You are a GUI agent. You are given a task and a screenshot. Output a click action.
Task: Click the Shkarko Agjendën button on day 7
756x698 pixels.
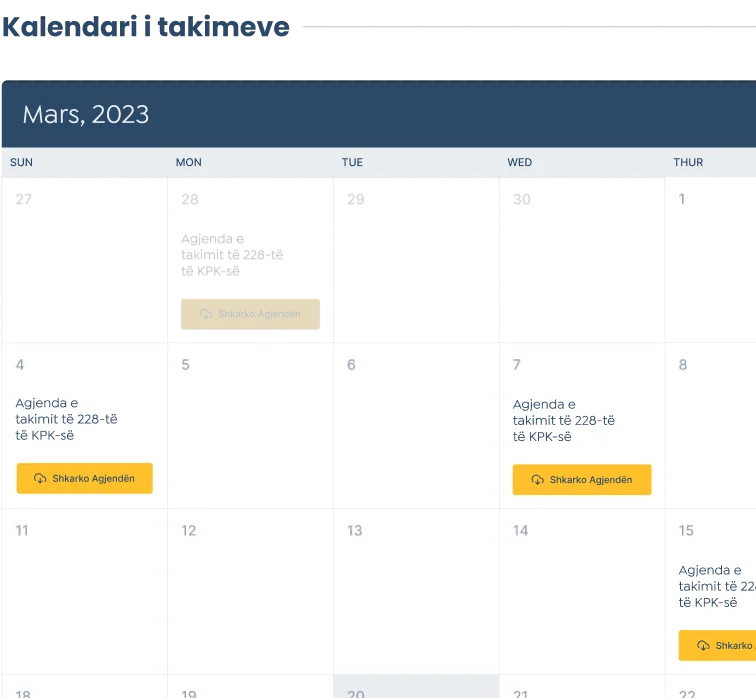(582, 480)
